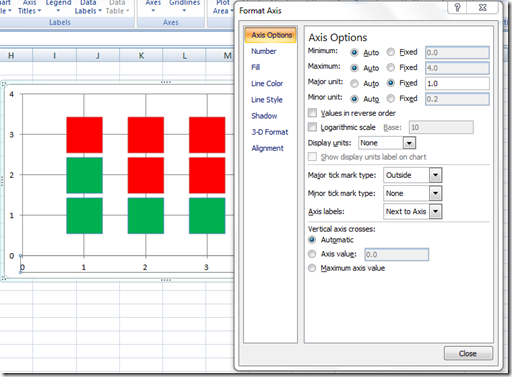Choose Fixed for Minor unit
512x377 pixels.
pyautogui.click(x=391, y=99)
